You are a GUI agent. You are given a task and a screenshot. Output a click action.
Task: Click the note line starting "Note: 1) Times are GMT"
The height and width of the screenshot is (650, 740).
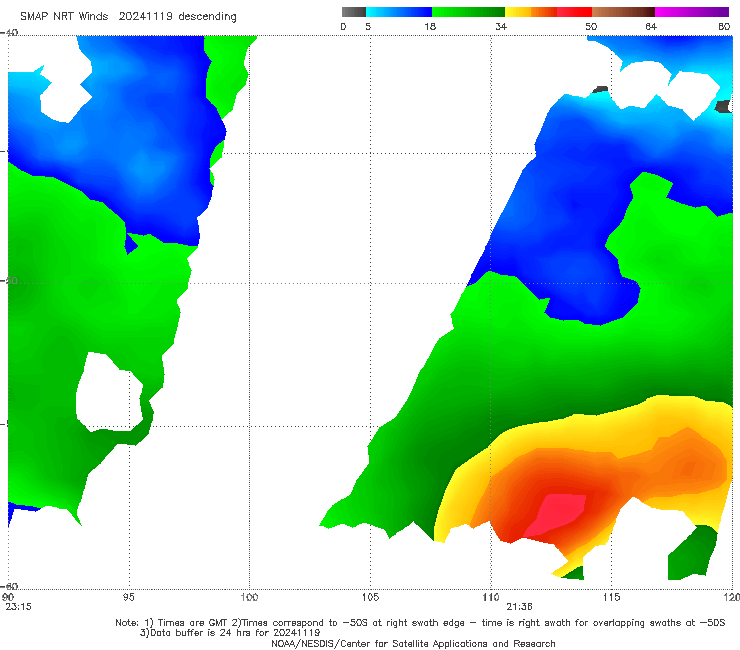click(420, 623)
